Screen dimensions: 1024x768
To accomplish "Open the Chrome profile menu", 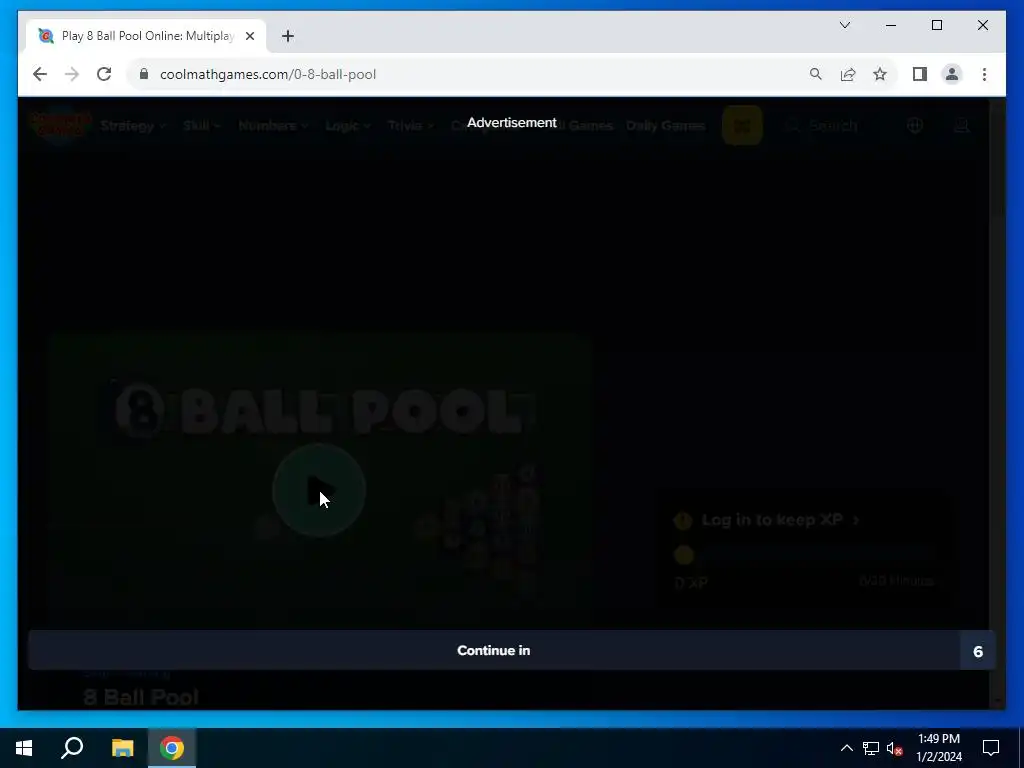I will pos(952,74).
